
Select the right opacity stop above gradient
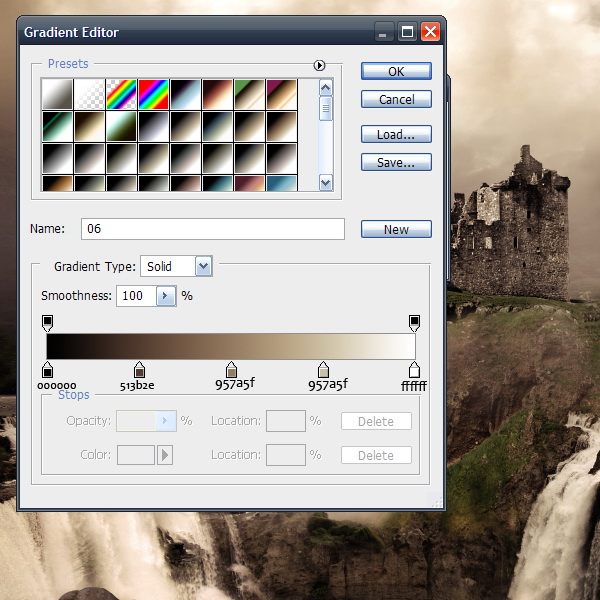coord(414,322)
